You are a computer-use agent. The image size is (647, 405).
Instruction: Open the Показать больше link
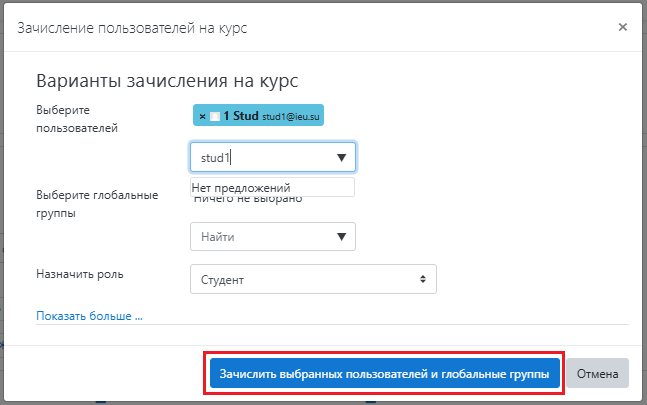(x=89, y=316)
